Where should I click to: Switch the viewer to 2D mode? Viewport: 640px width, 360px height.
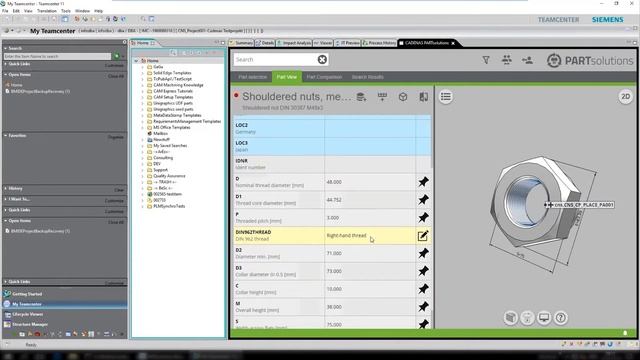625,97
